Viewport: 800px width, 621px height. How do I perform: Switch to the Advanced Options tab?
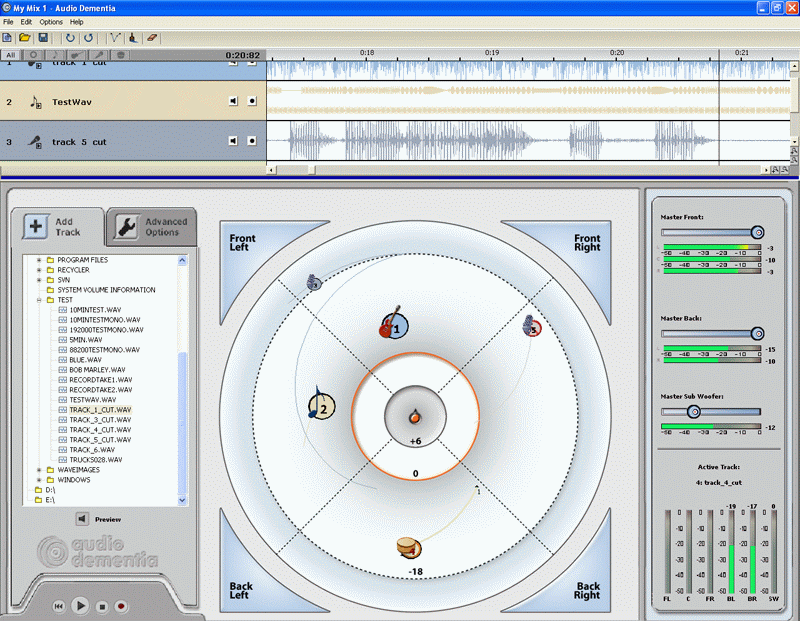point(150,227)
